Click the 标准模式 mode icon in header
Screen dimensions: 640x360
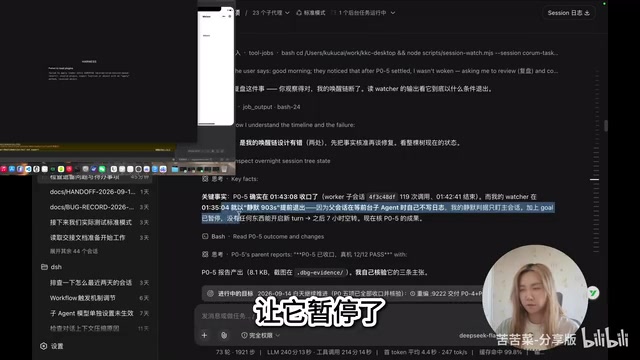coord(299,13)
